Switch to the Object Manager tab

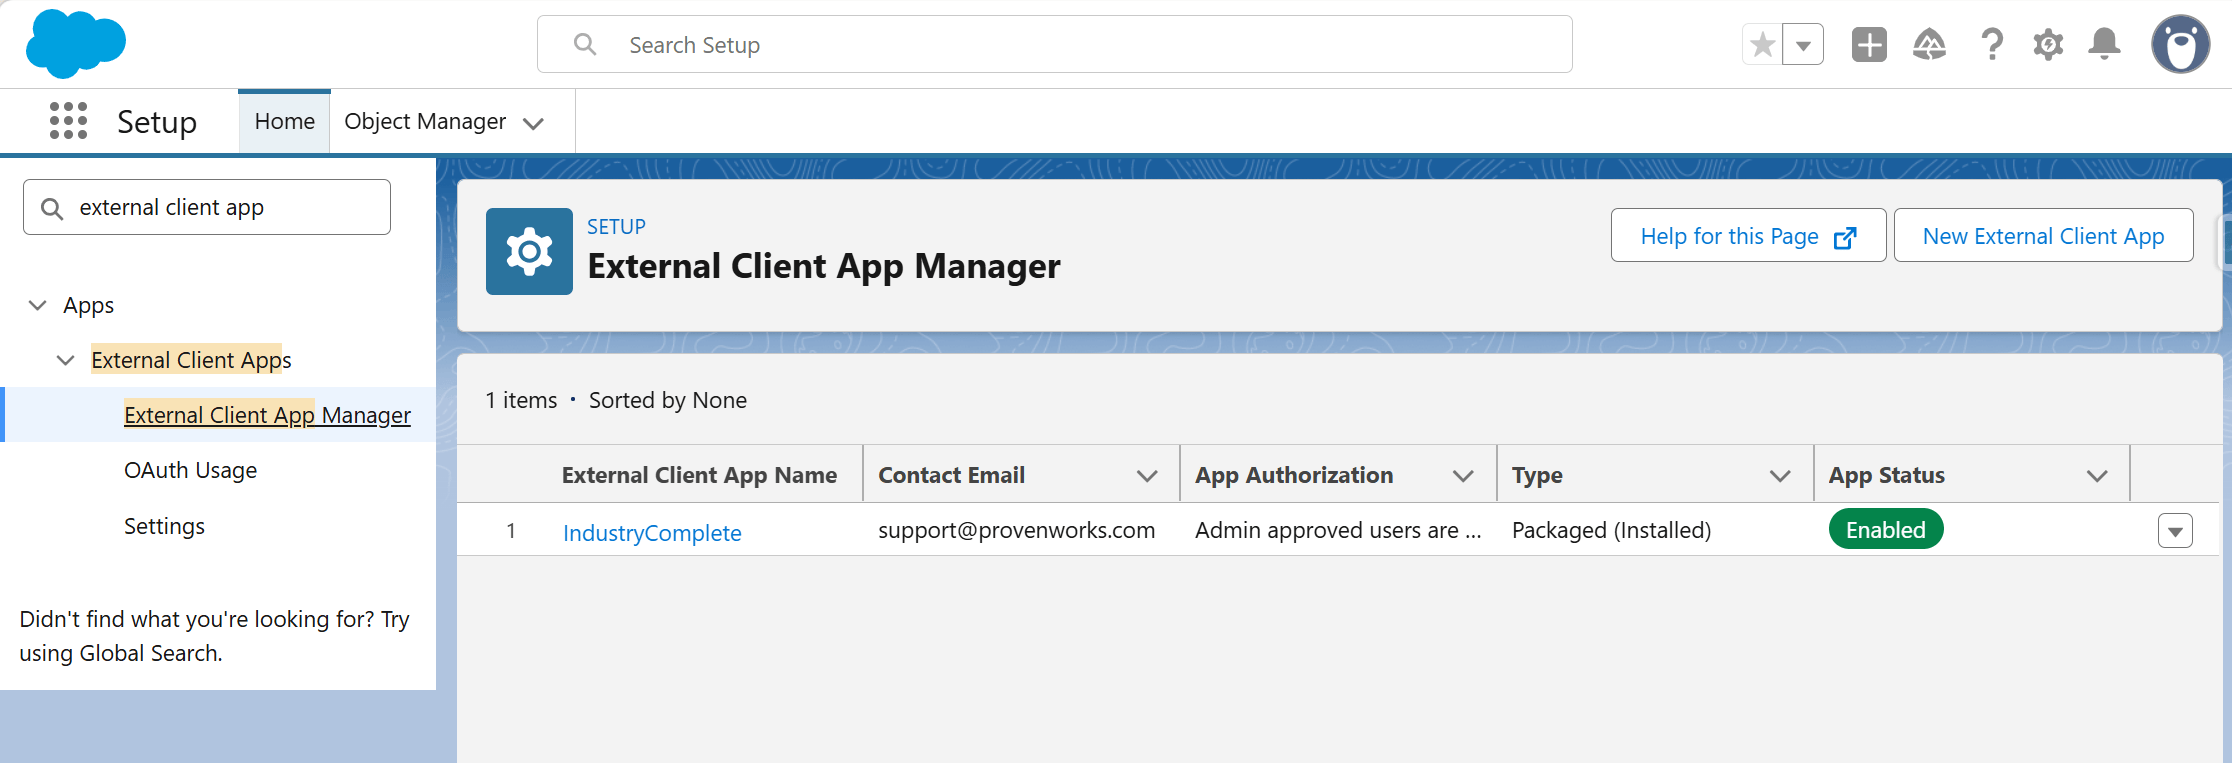[425, 121]
